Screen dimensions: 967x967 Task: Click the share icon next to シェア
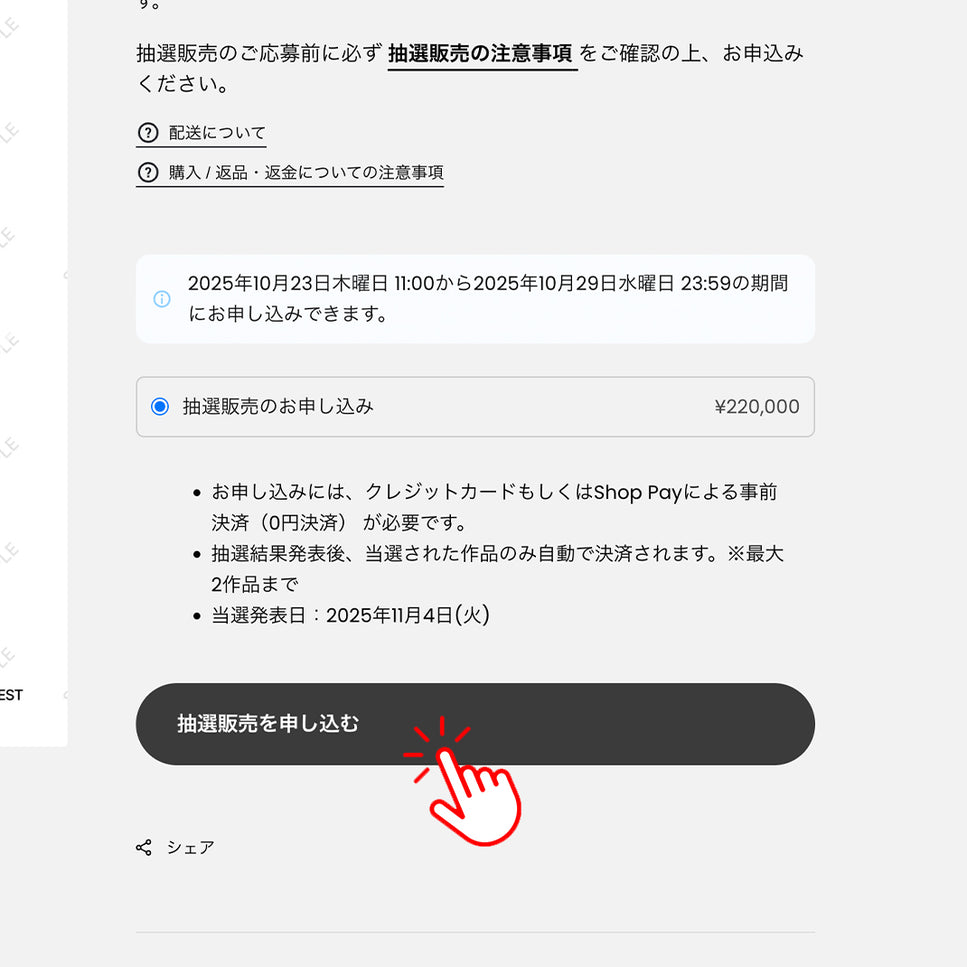144,847
